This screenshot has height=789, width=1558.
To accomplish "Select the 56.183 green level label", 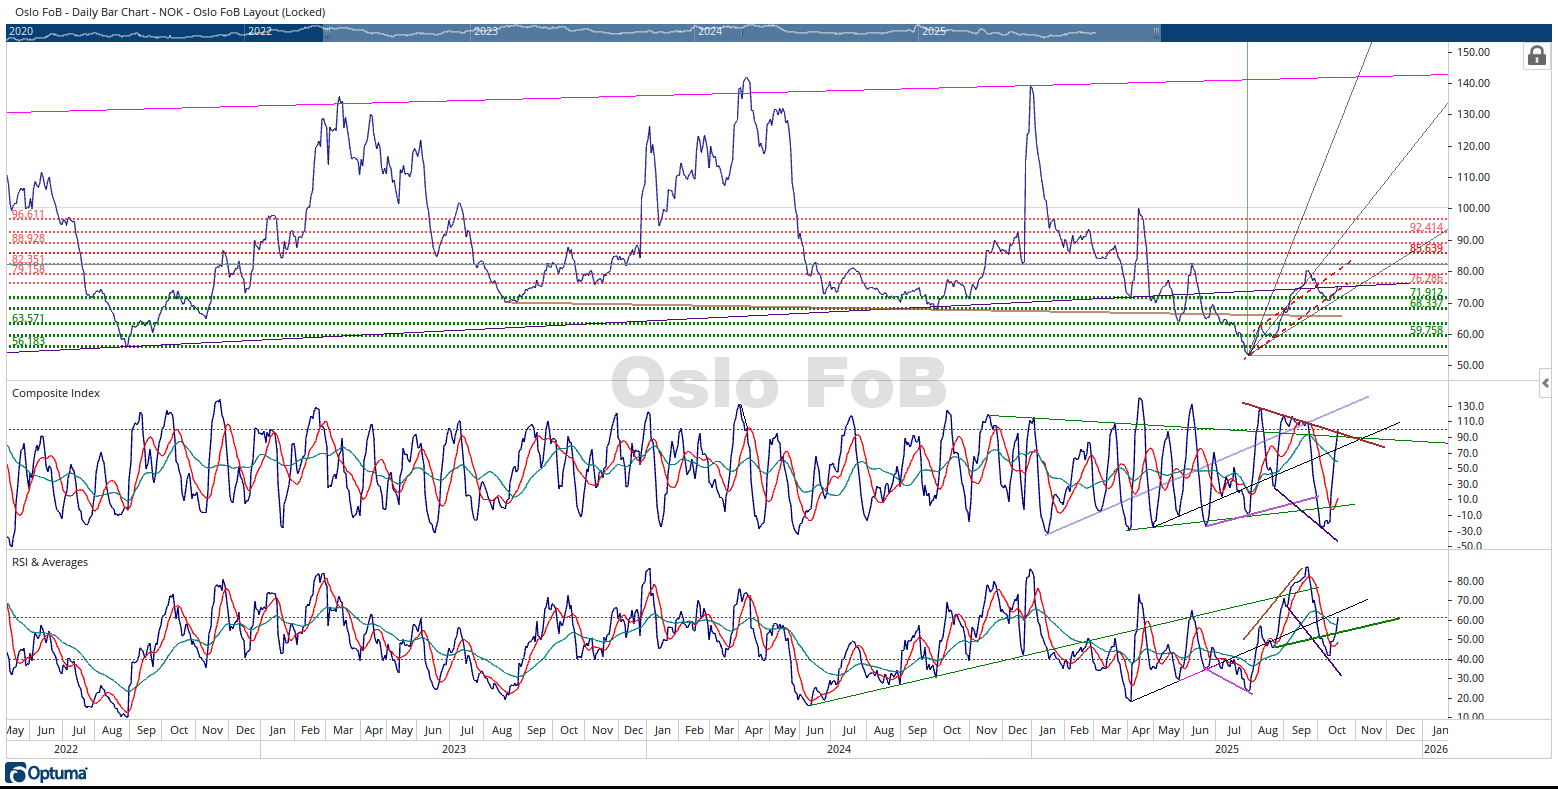I will [x=28, y=341].
